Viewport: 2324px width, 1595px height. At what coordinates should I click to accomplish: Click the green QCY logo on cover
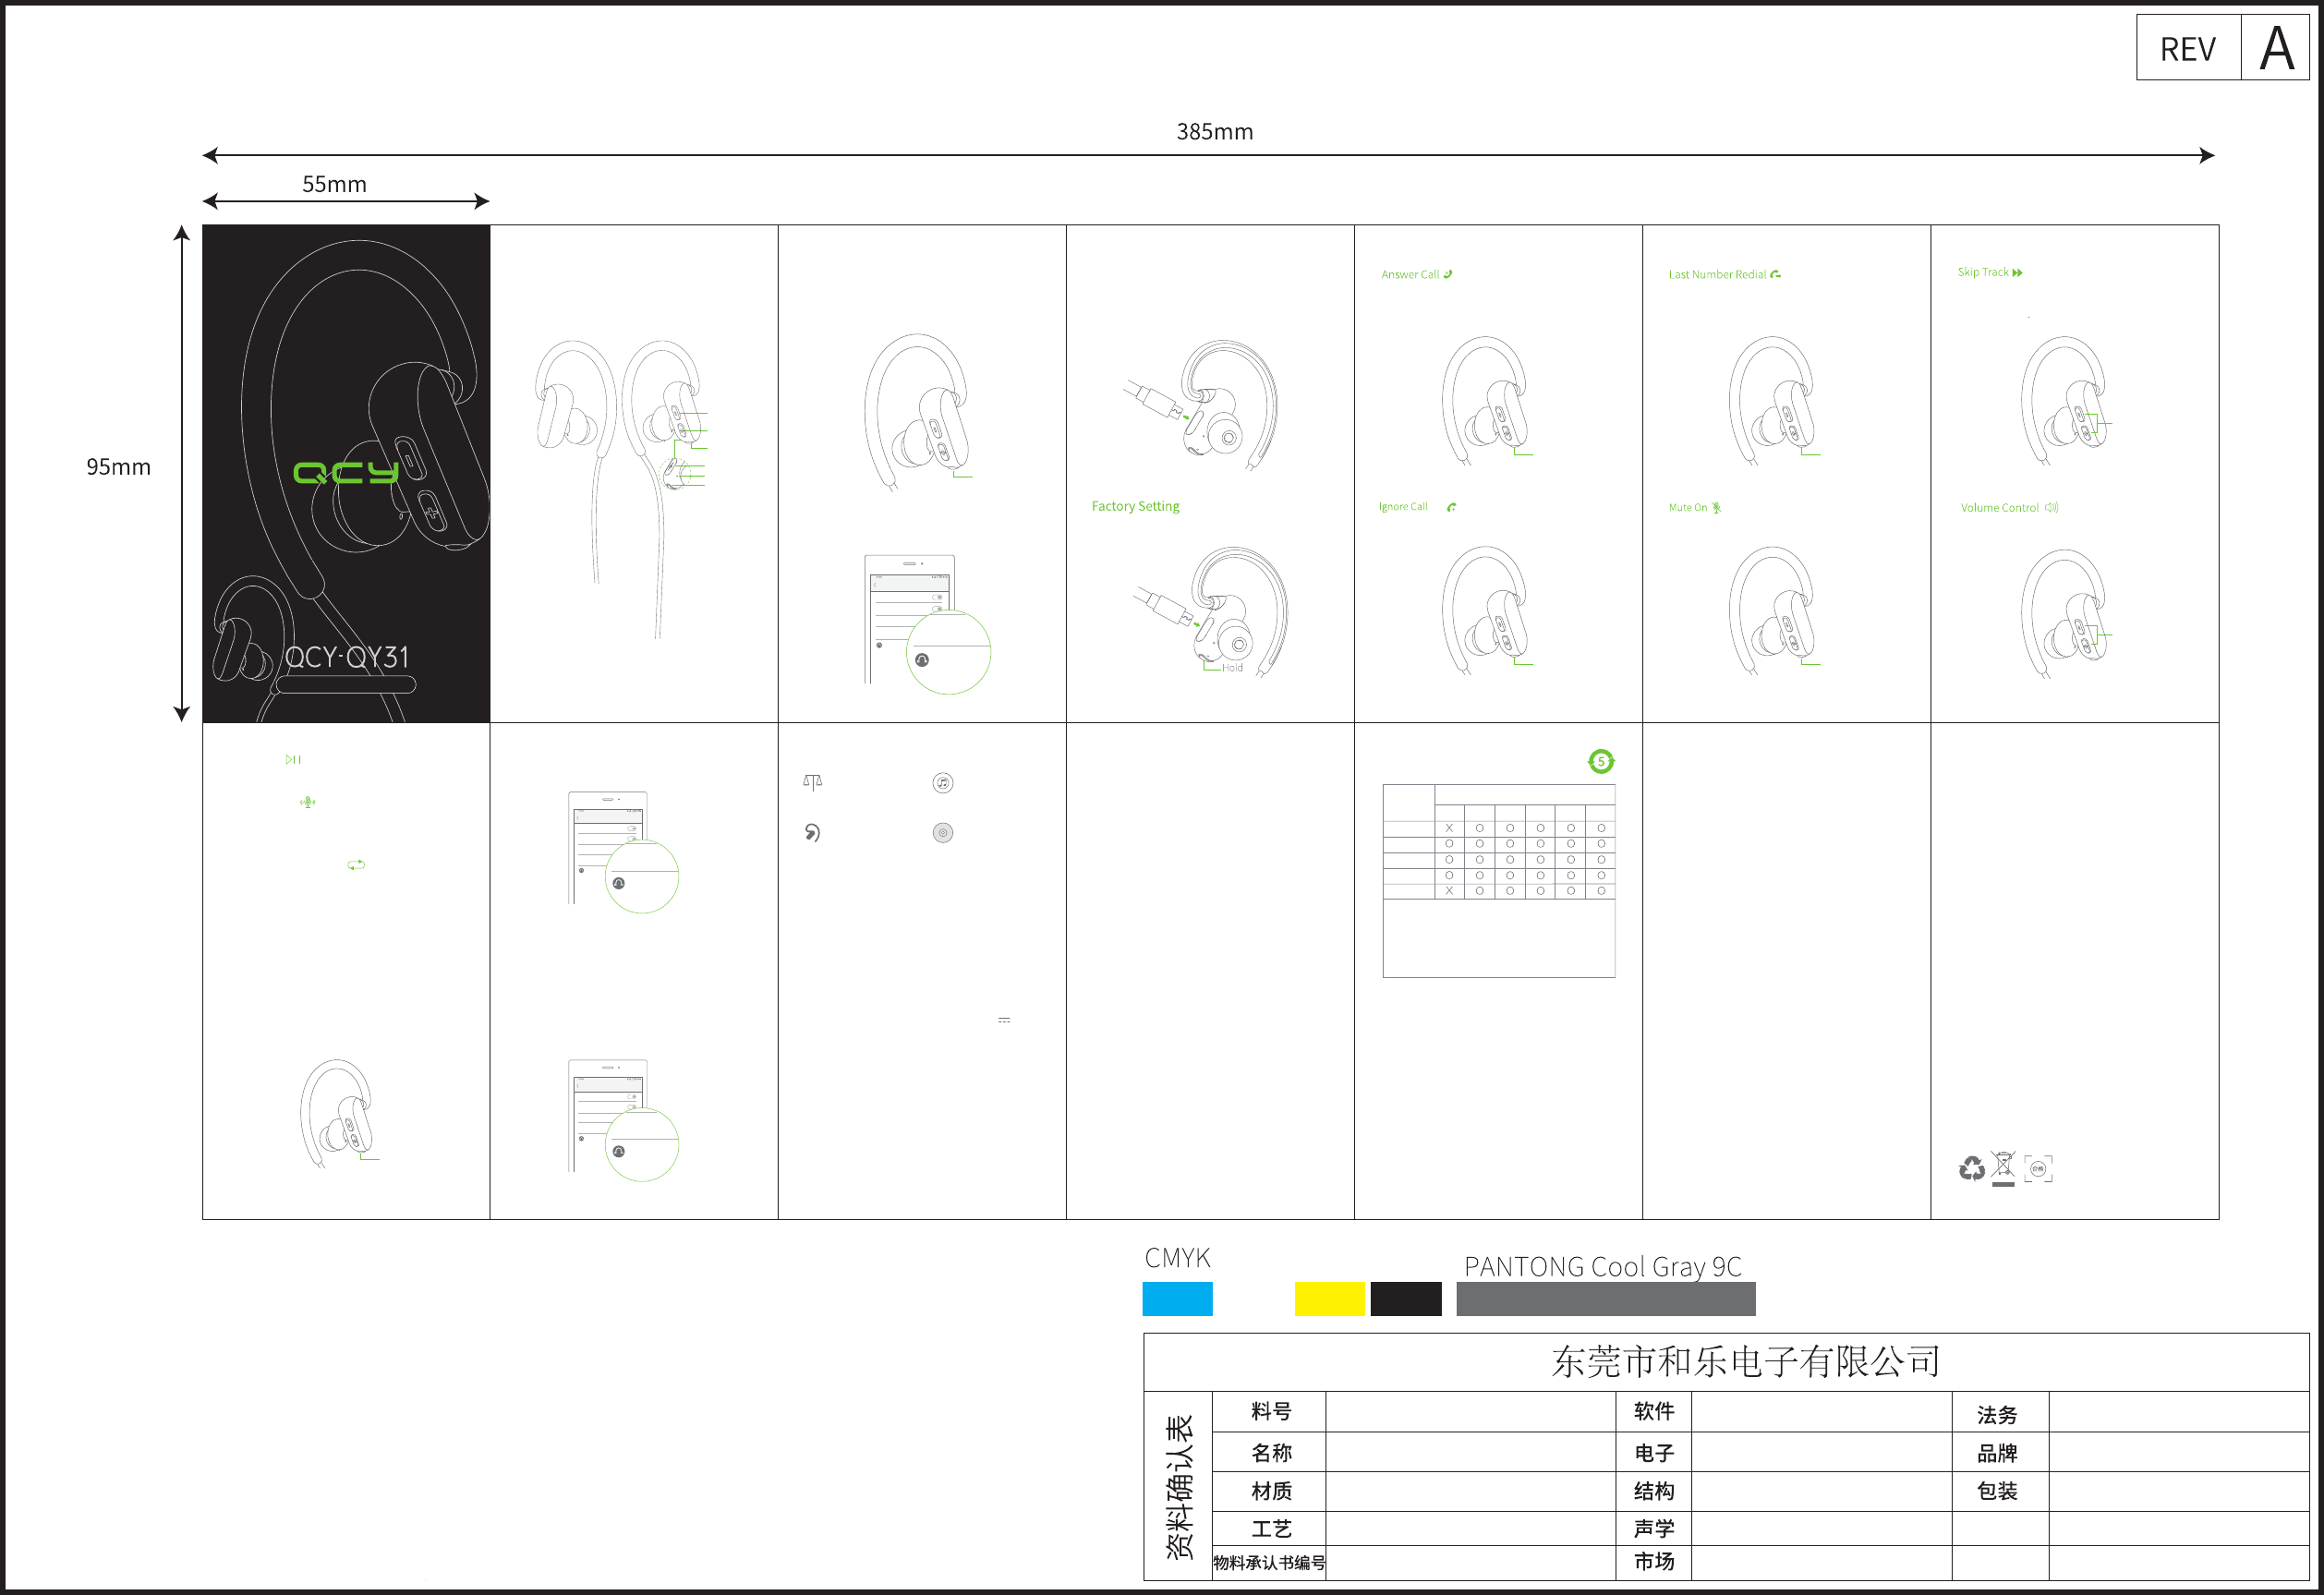pyautogui.click(x=346, y=472)
